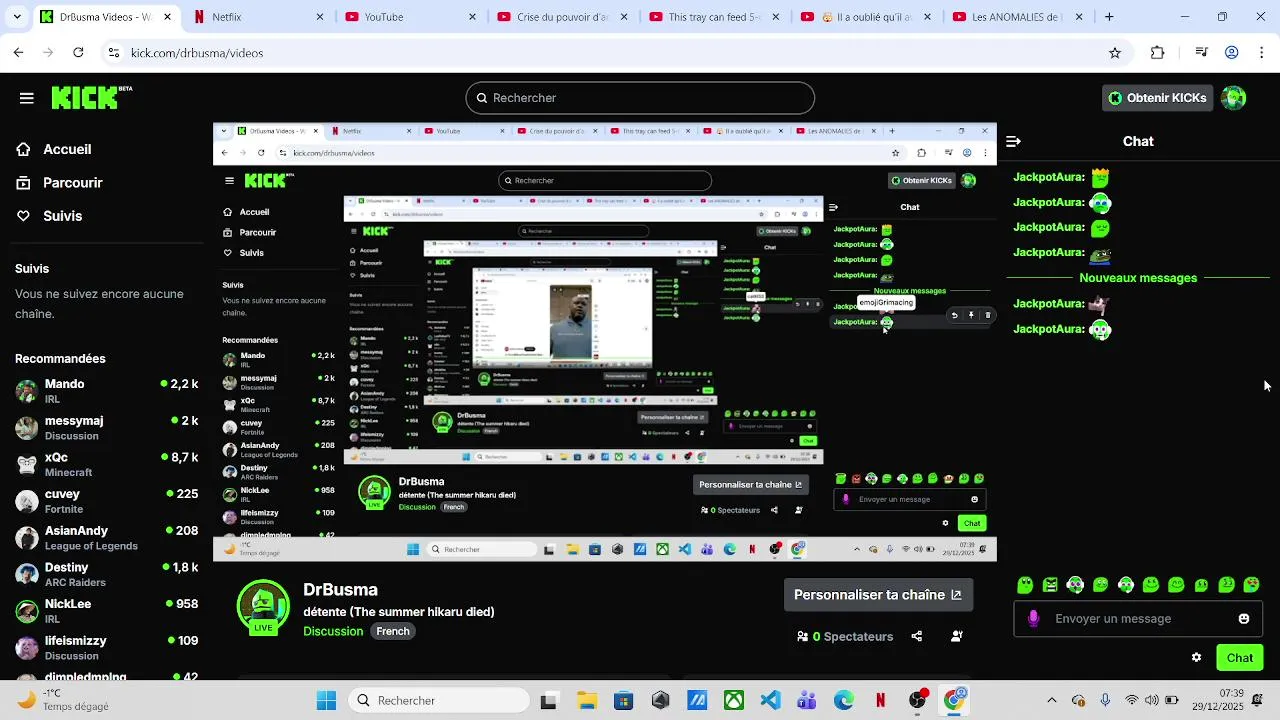Open the Kick hamburger sidebar menu
1280x720 pixels.
27,98
